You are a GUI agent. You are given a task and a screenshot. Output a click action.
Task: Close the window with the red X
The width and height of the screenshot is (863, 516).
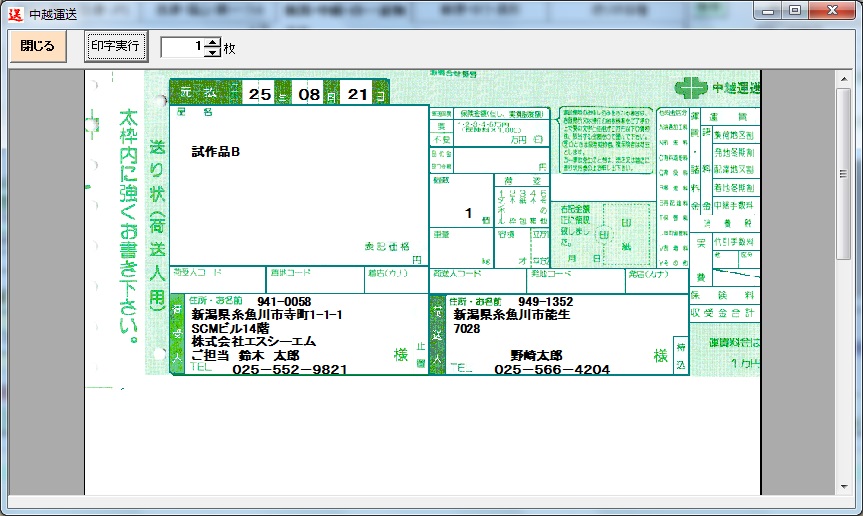[831, 10]
